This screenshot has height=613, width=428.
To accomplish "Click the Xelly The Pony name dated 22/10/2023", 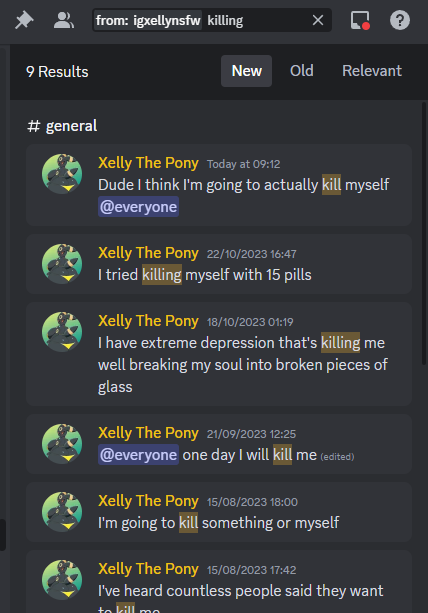I will pos(148,253).
